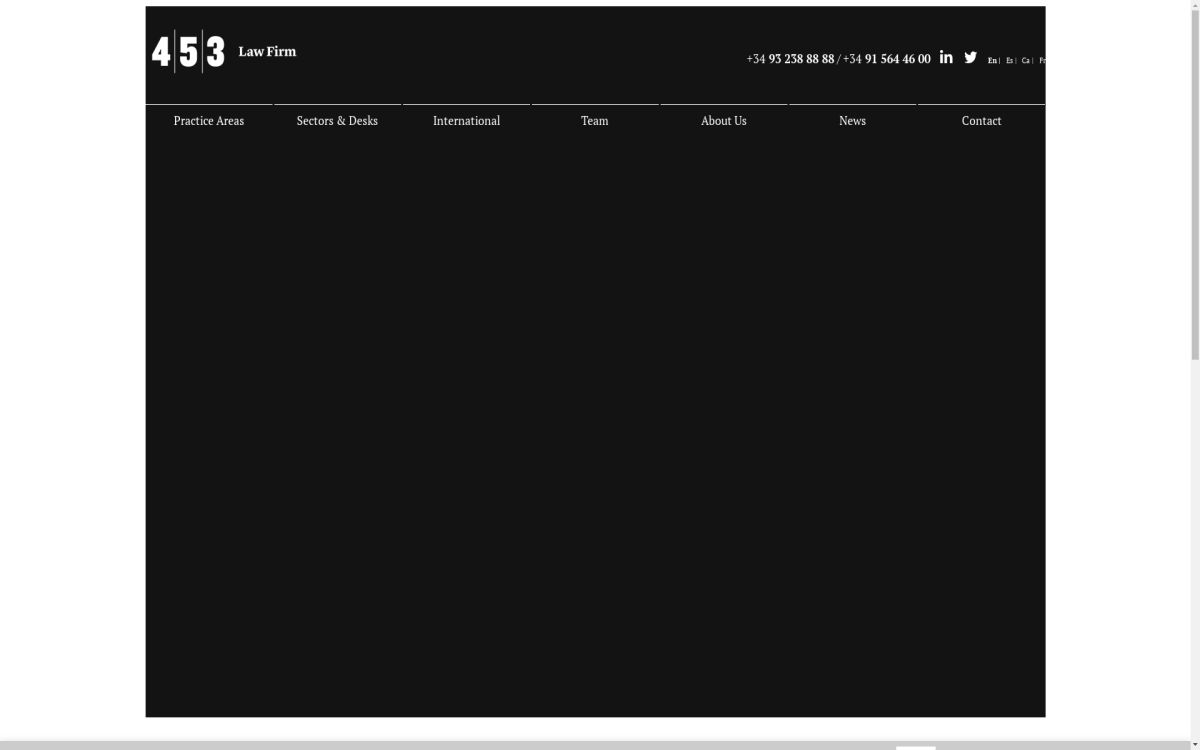Viewport: 1200px width, 750px height.
Task: Open the Sectors & Desks menu
Action: (337, 120)
